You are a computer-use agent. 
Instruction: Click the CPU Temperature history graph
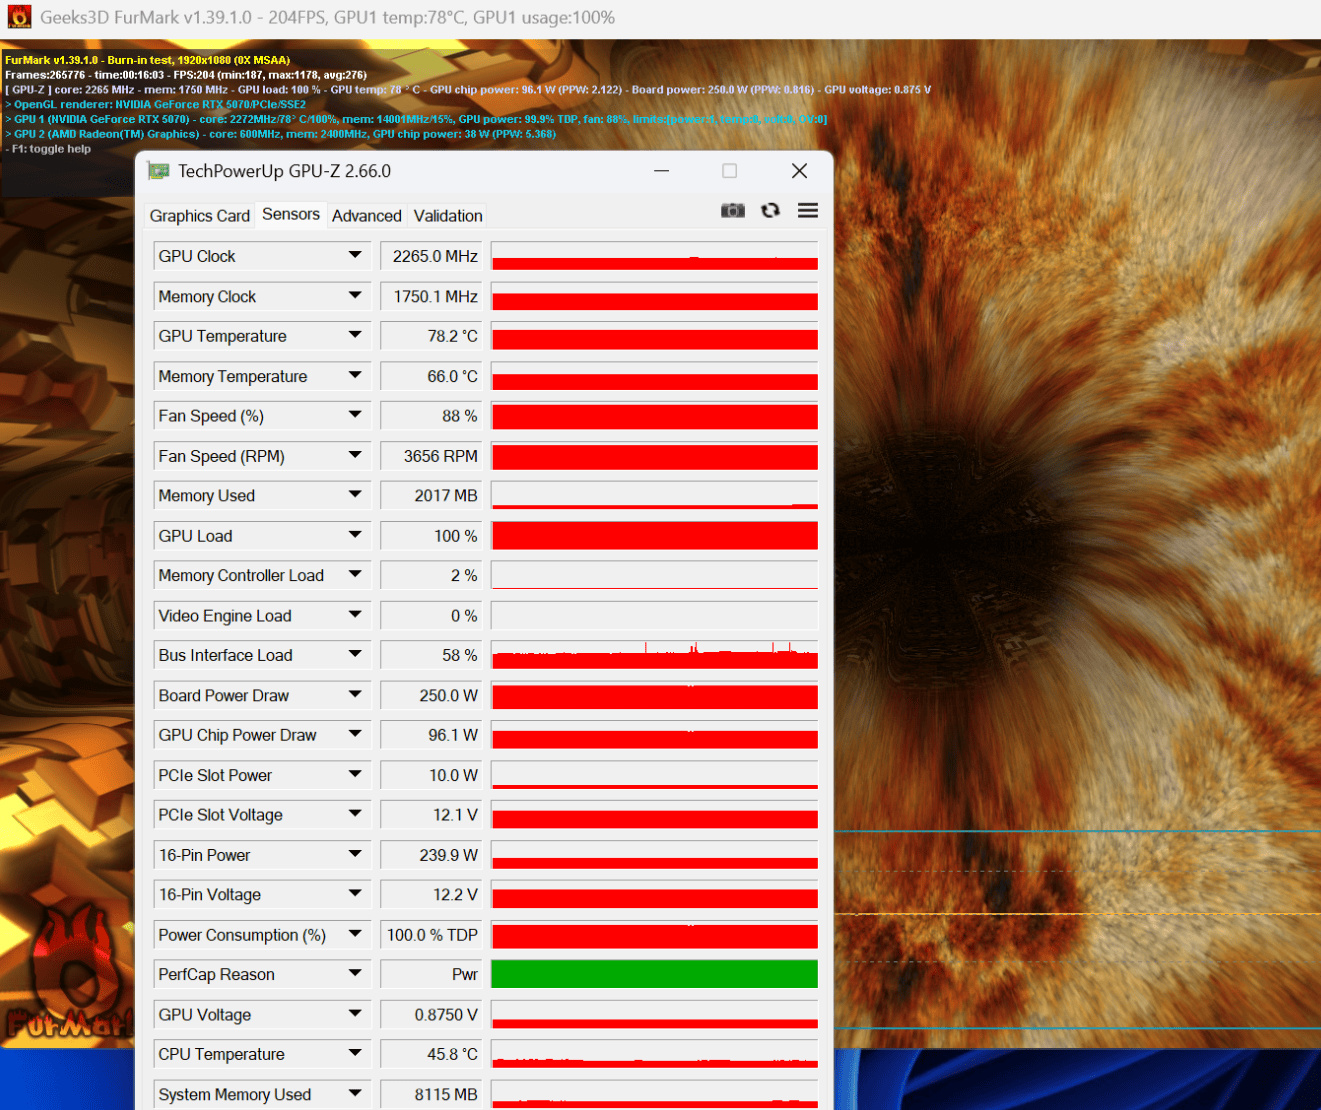pyautogui.click(x=655, y=1054)
